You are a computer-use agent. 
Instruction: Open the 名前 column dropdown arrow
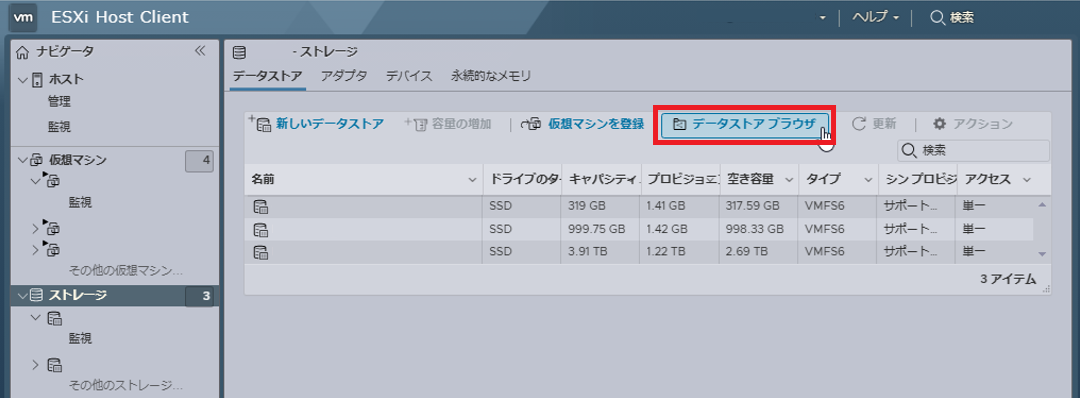pos(472,180)
